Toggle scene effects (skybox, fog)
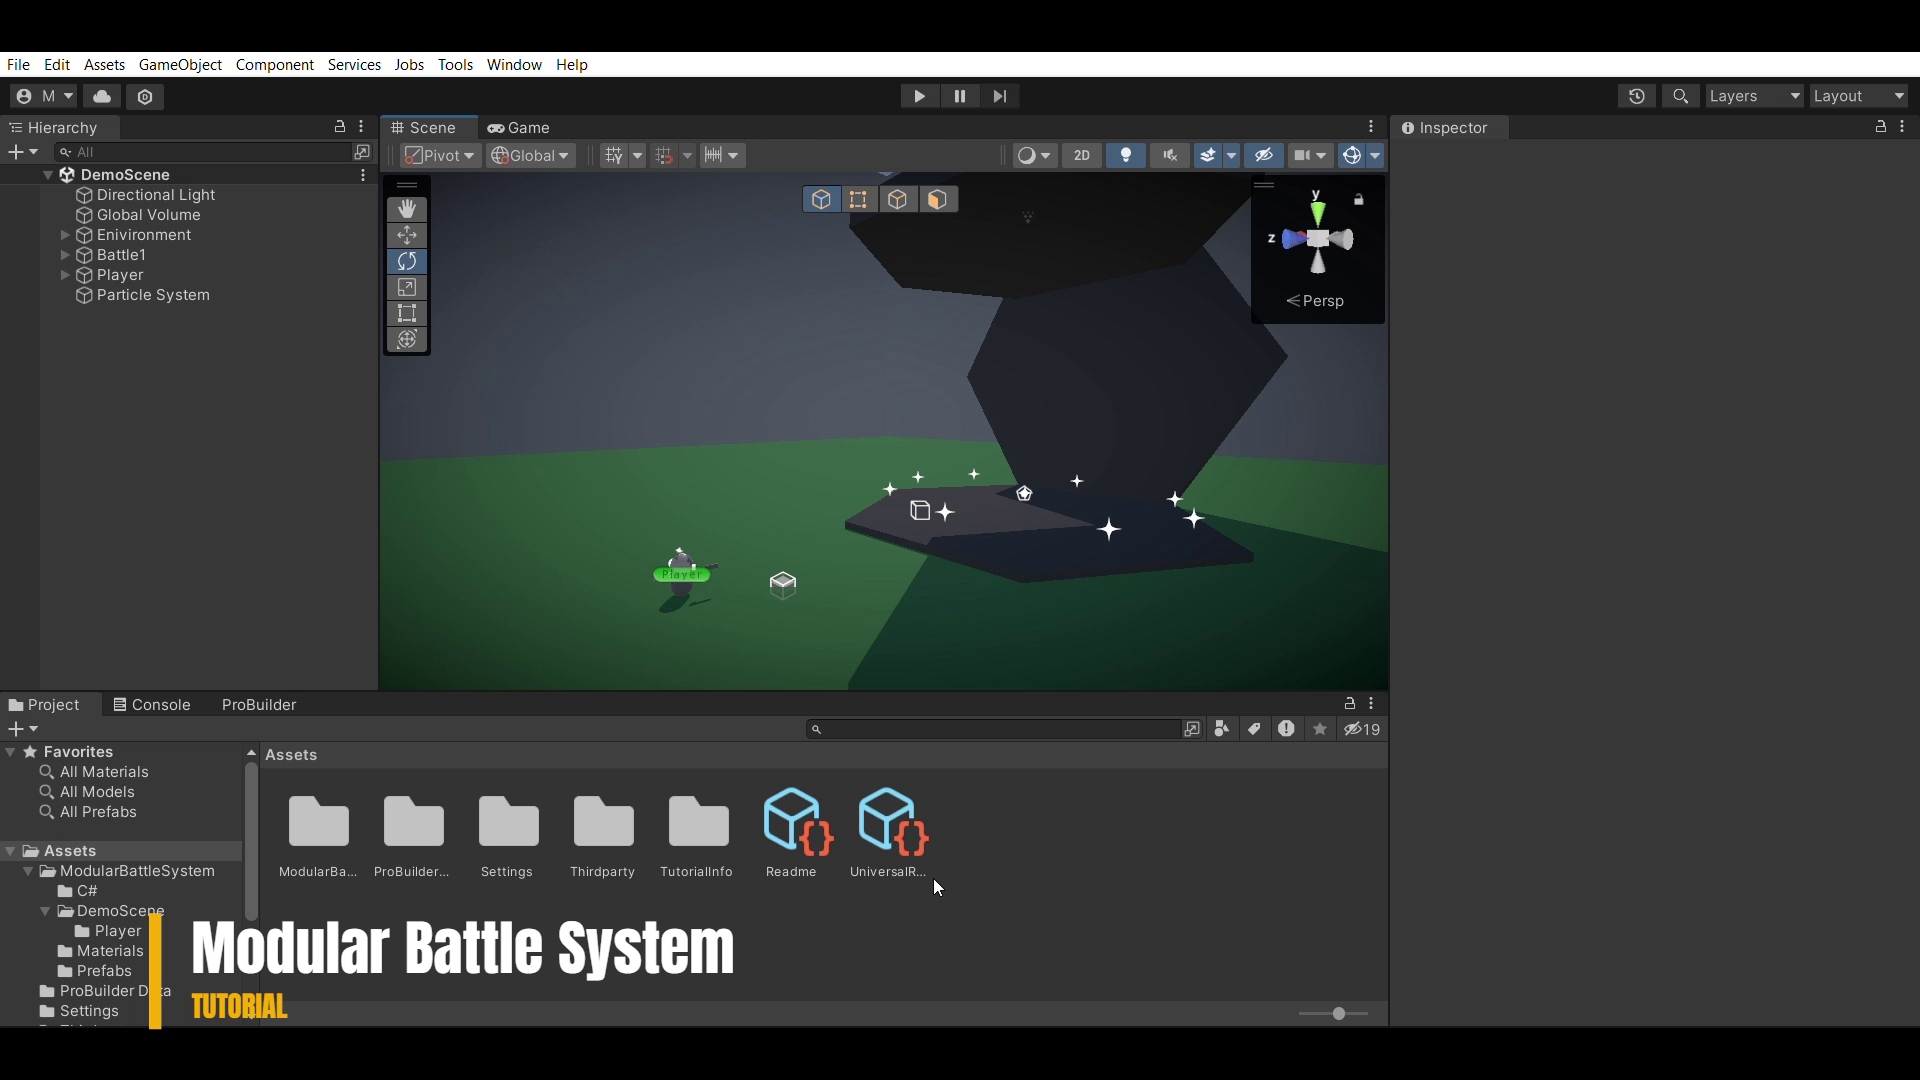Viewport: 1920px width, 1080px height. (x=1208, y=155)
